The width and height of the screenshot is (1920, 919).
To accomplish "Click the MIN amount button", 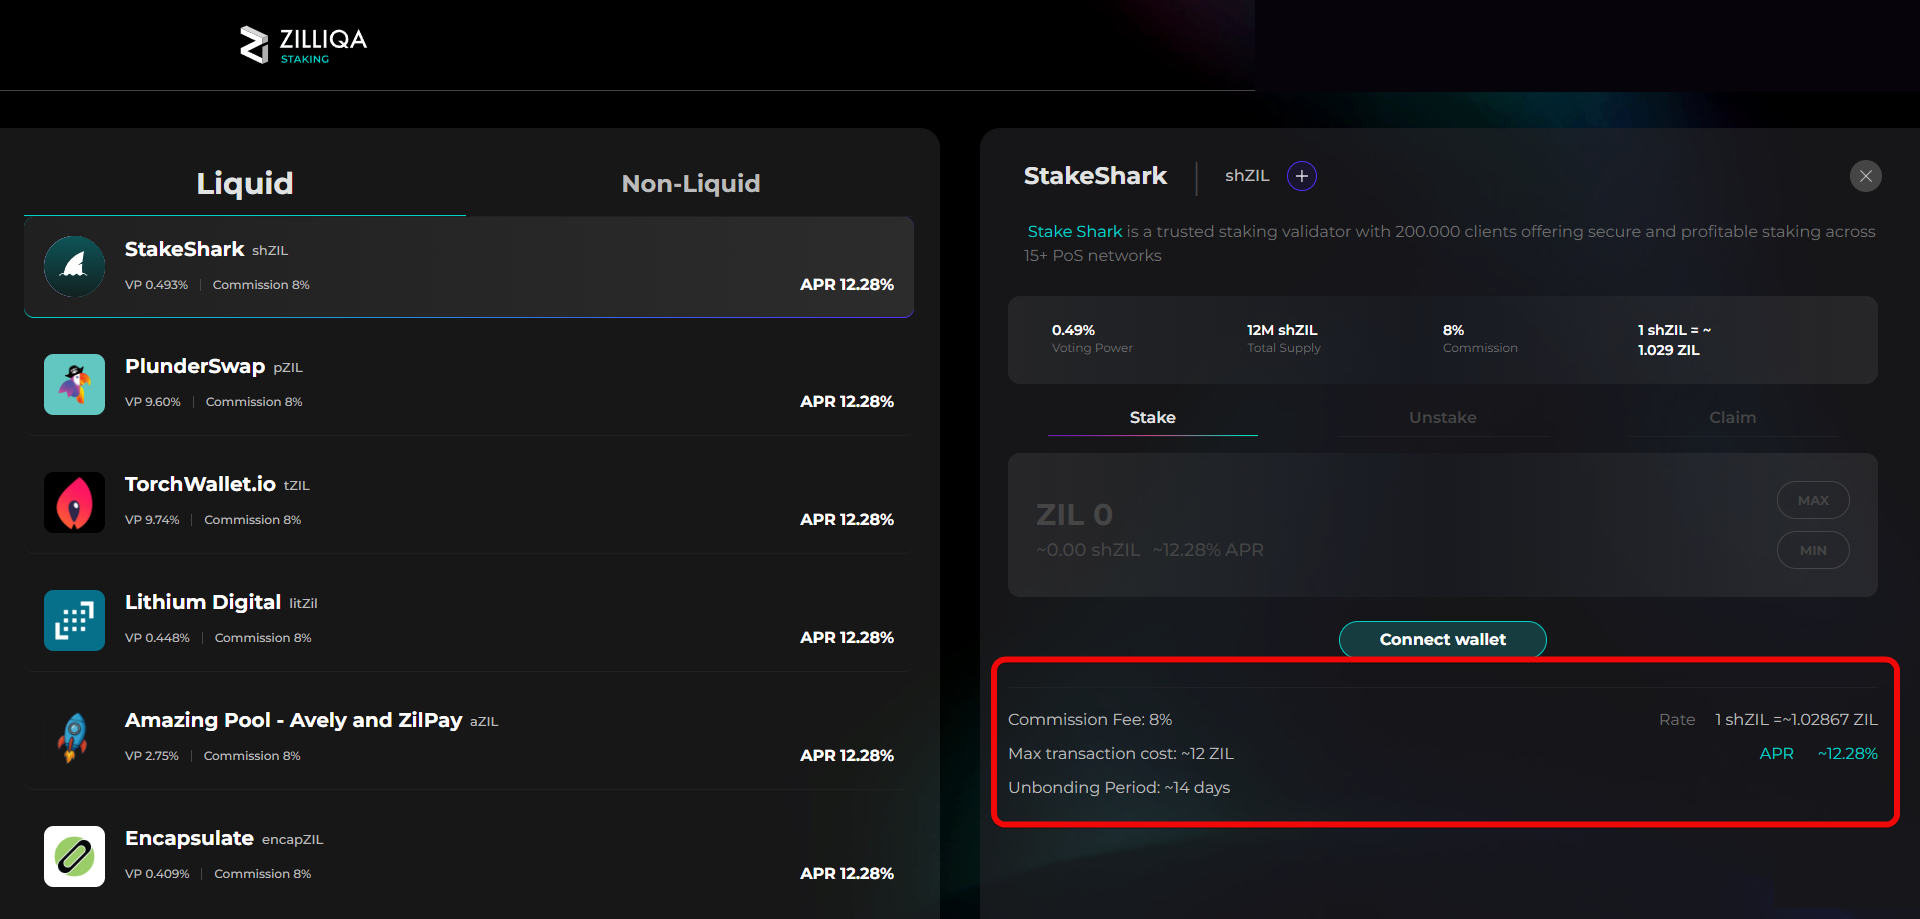I will click(1812, 550).
